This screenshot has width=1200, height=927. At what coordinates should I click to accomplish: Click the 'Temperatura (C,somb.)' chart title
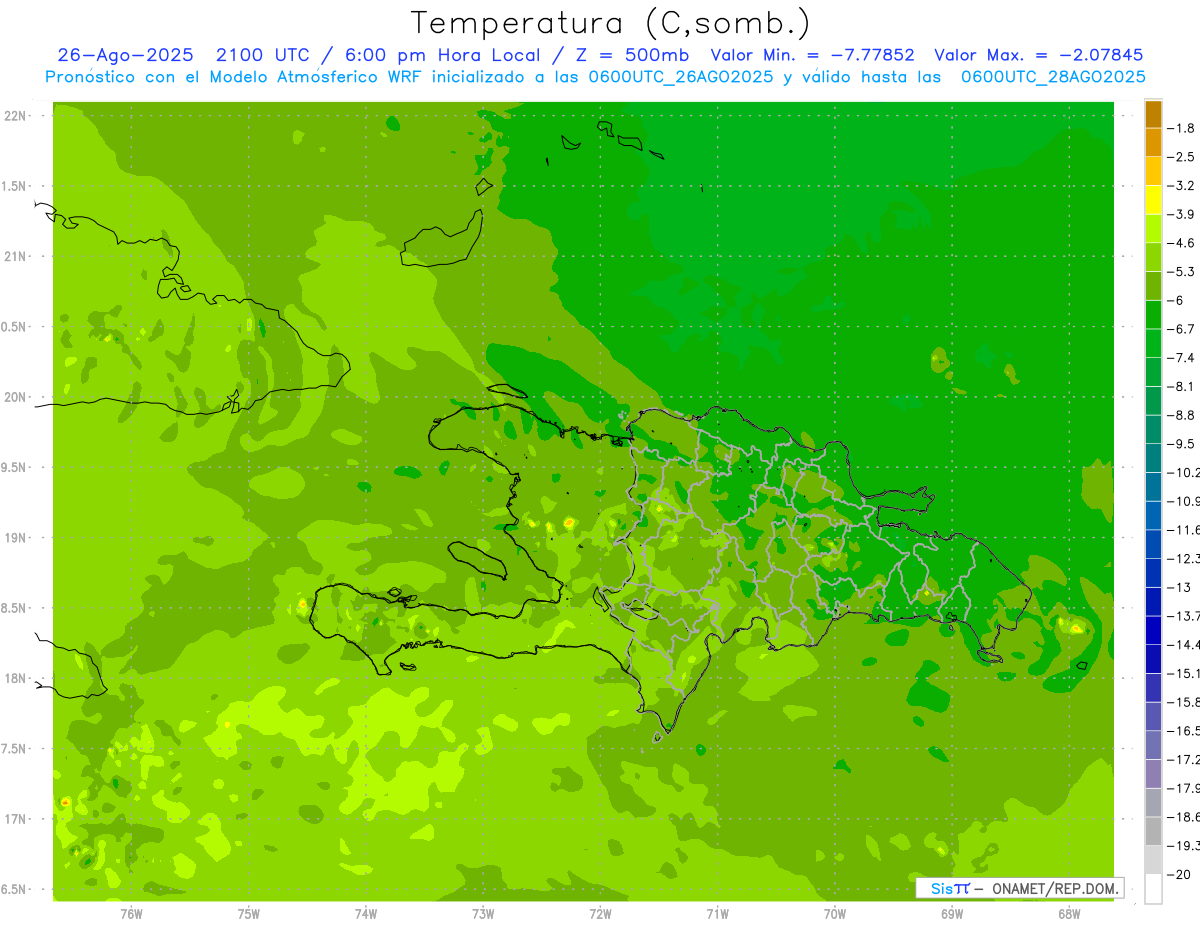click(x=611, y=24)
